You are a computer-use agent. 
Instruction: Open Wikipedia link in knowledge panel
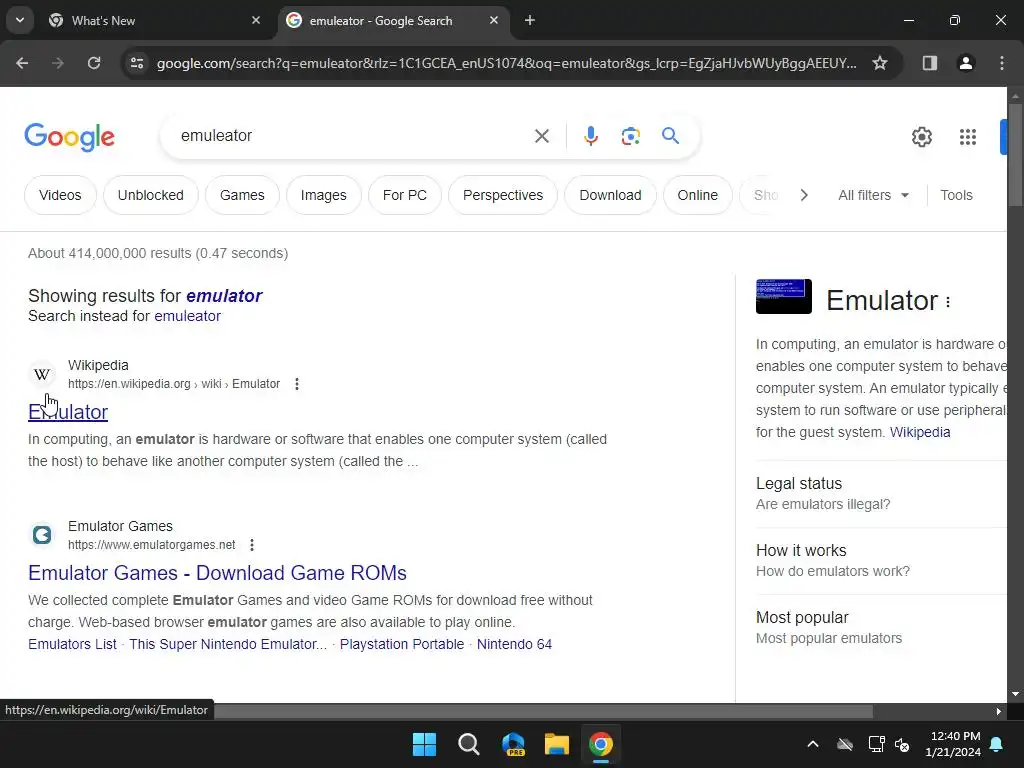click(920, 432)
